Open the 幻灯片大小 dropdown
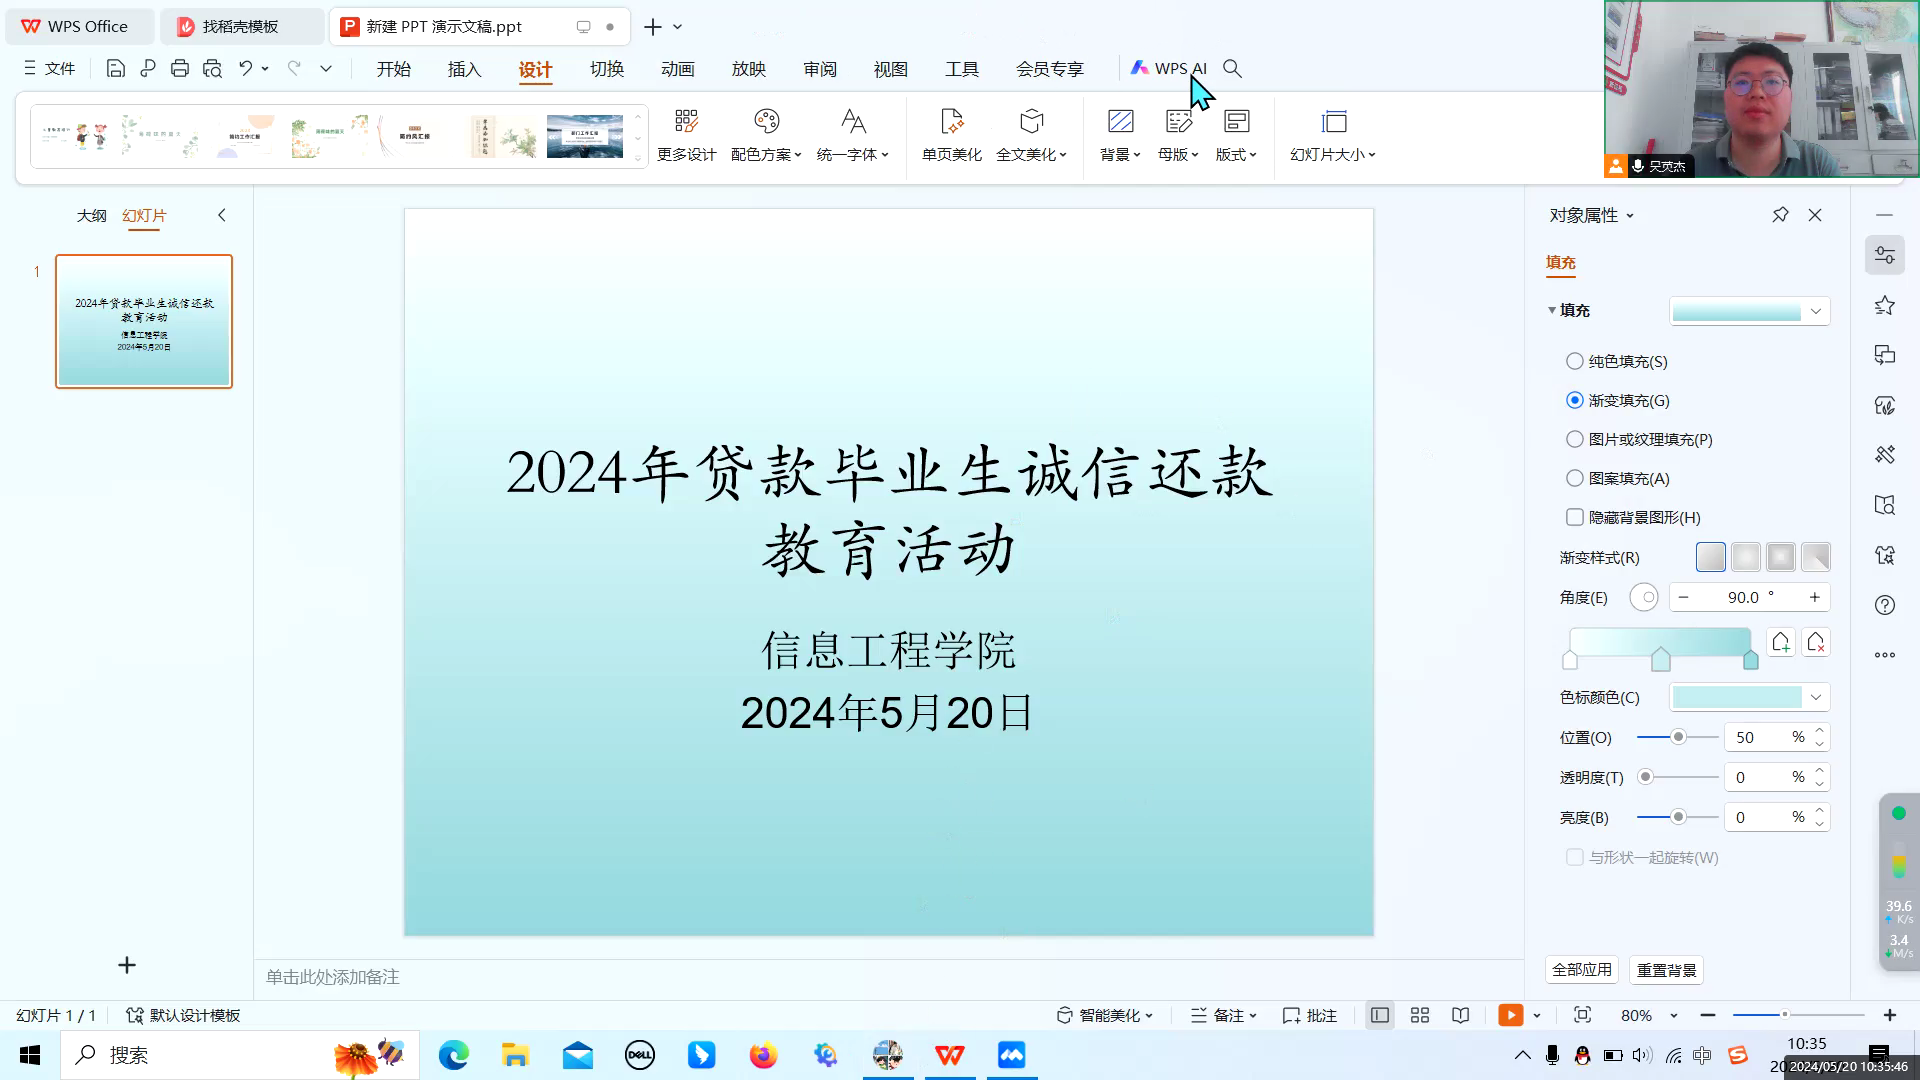The image size is (1920, 1080). pyautogui.click(x=1333, y=135)
